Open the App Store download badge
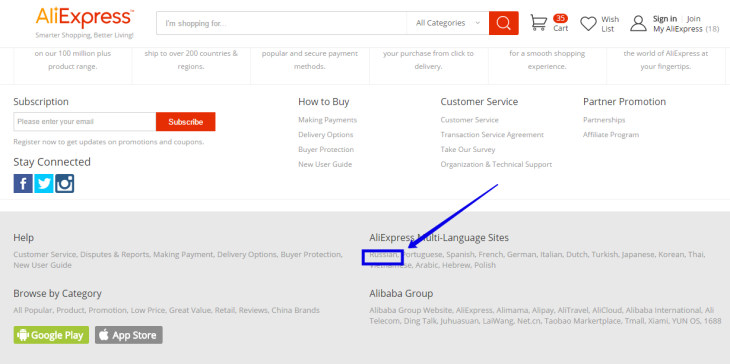The height and width of the screenshot is (364, 730). click(x=129, y=335)
